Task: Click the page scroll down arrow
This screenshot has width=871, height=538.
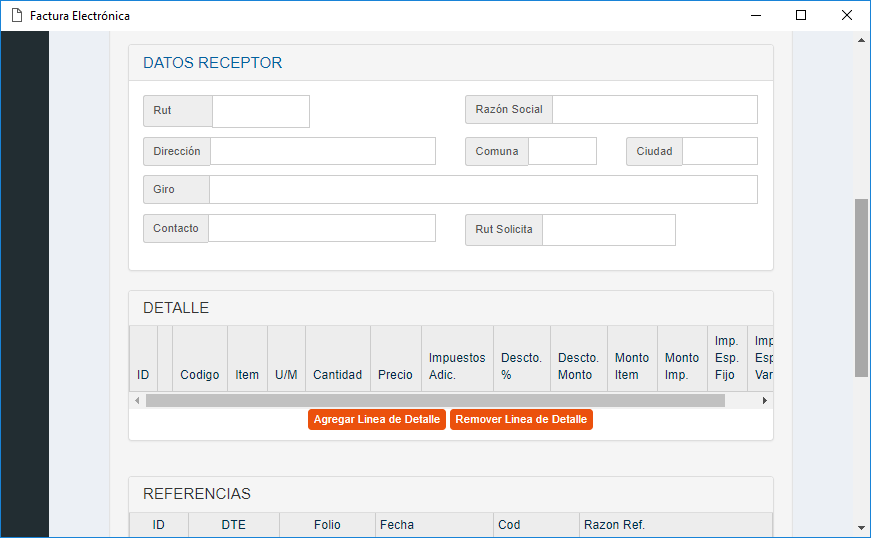Action: click(x=862, y=528)
